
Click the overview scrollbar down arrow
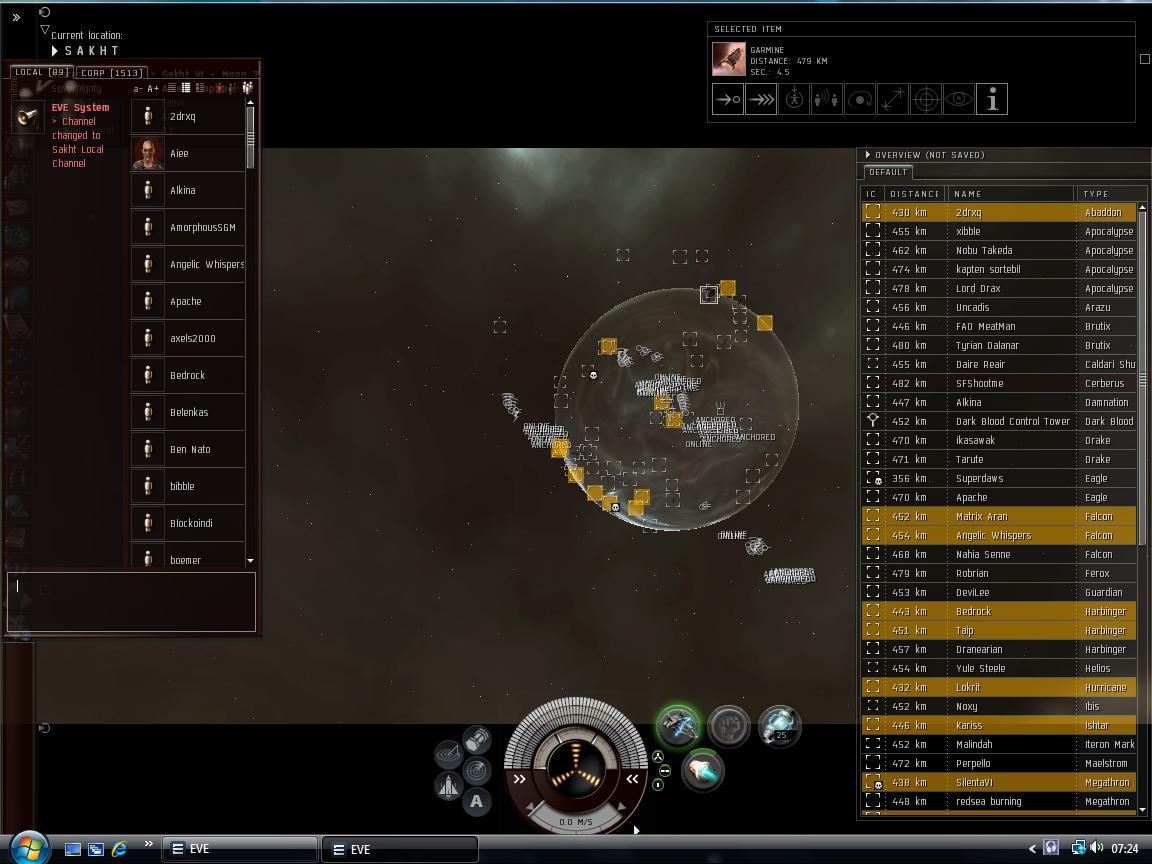point(1142,810)
